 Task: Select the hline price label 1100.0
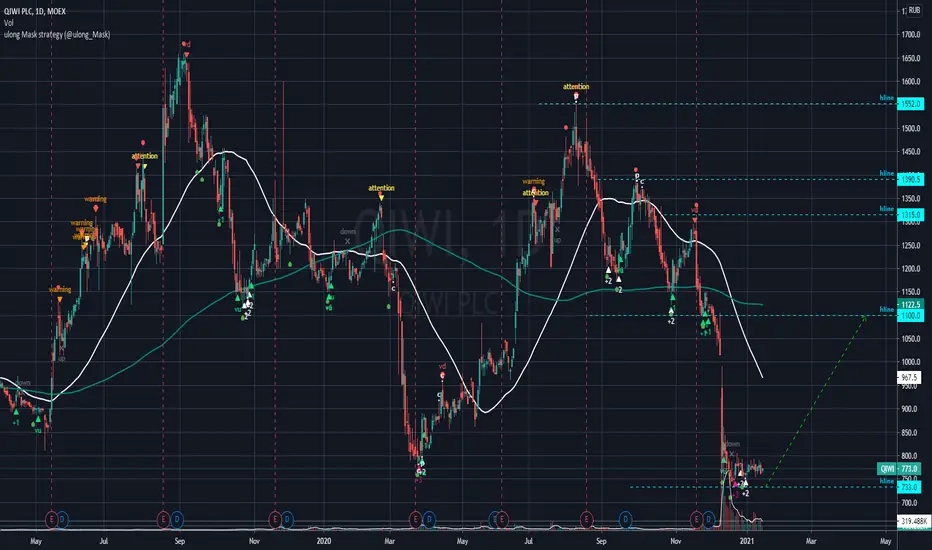point(911,316)
